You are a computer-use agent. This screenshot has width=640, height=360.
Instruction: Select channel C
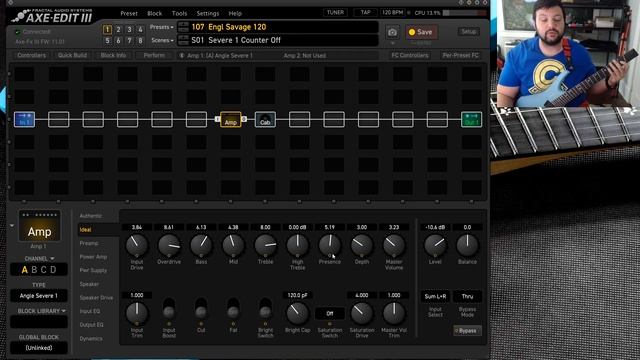pos(44,270)
